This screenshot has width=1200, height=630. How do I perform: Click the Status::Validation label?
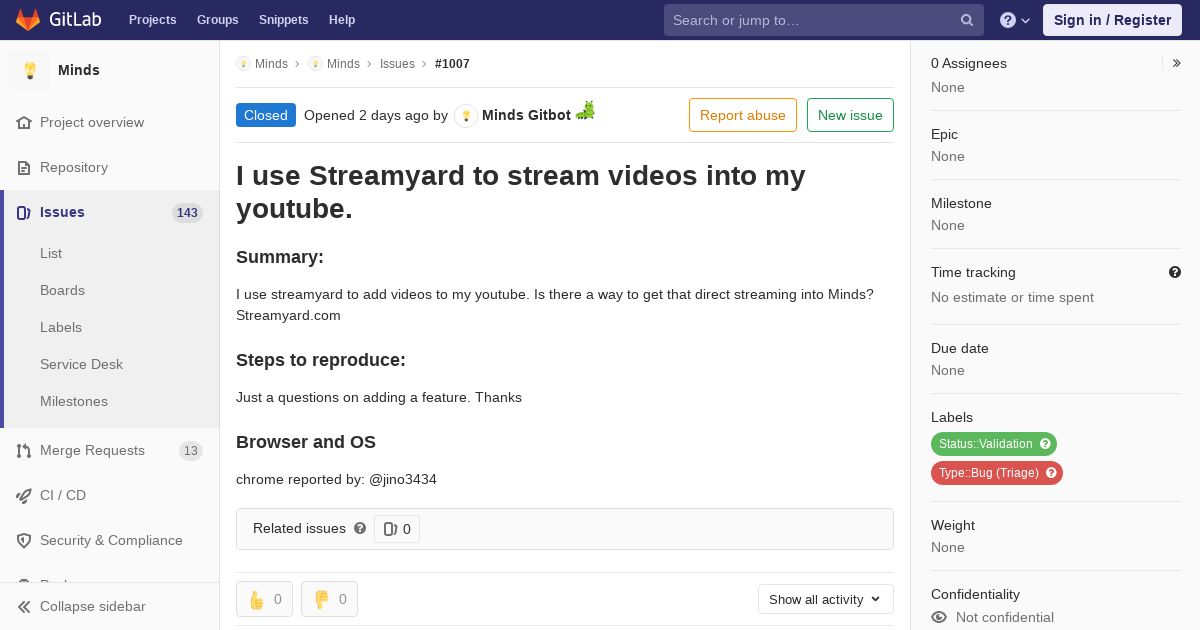point(986,444)
